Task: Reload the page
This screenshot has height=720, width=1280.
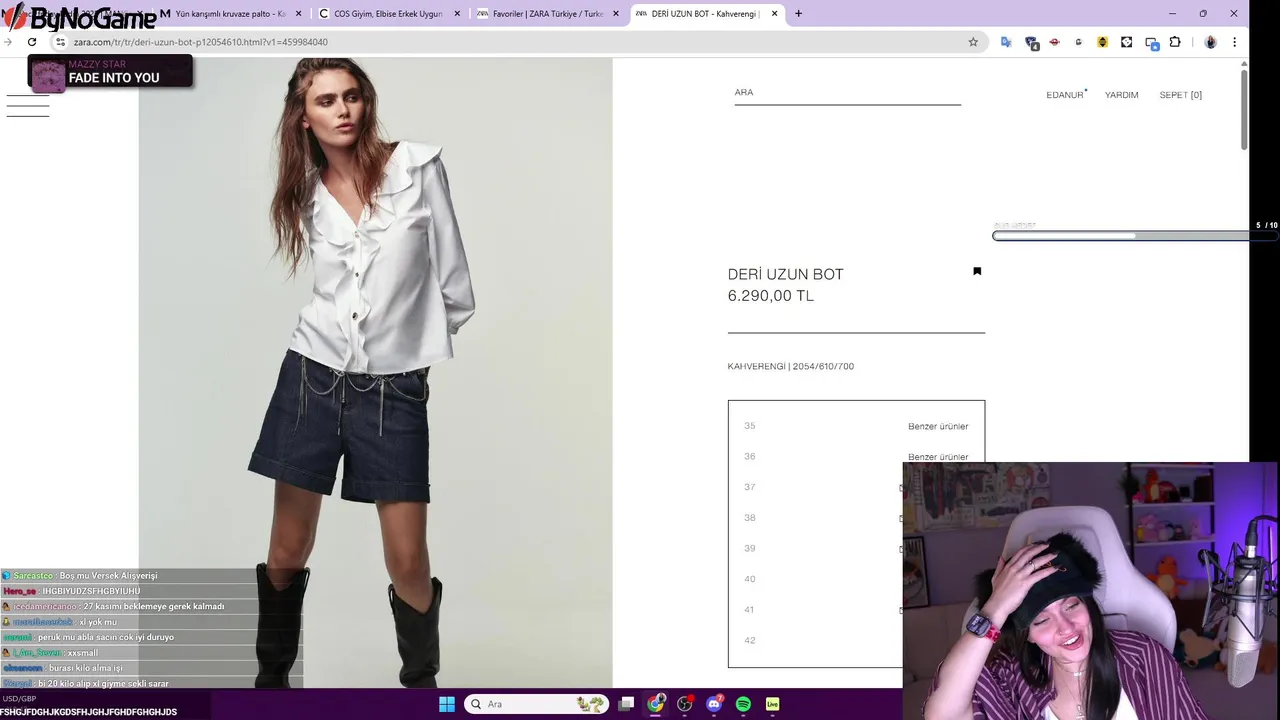Action: [x=32, y=42]
